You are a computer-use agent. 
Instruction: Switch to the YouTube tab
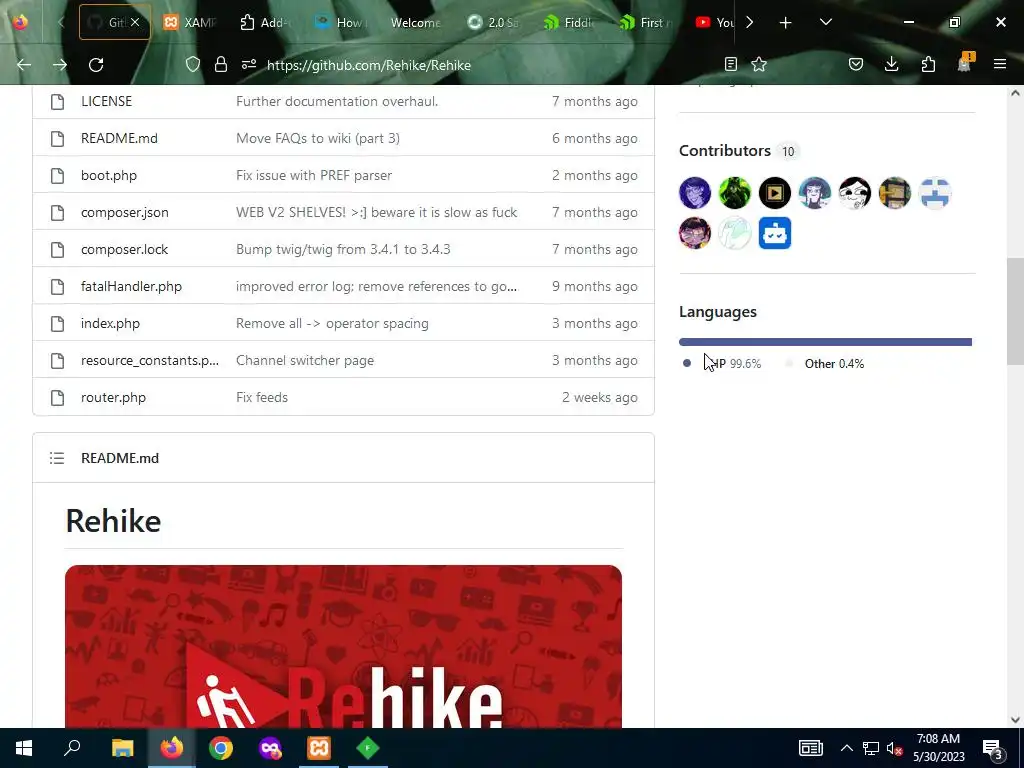(714, 22)
